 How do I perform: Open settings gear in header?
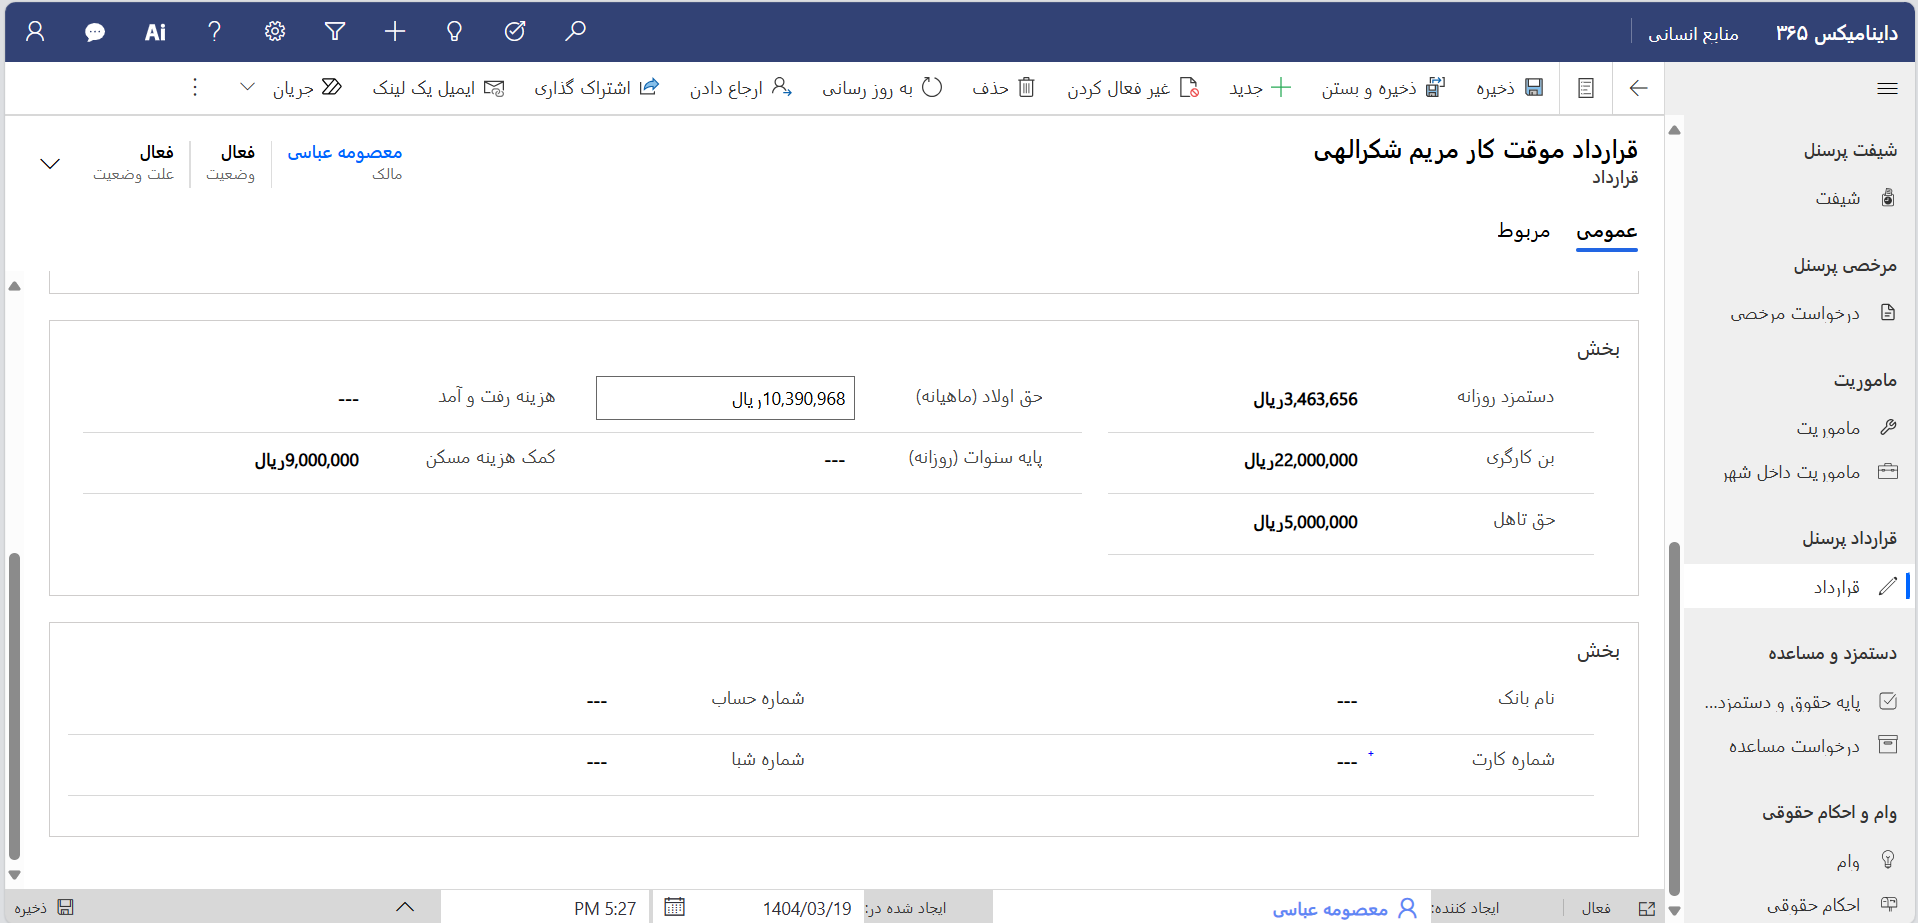tap(275, 32)
